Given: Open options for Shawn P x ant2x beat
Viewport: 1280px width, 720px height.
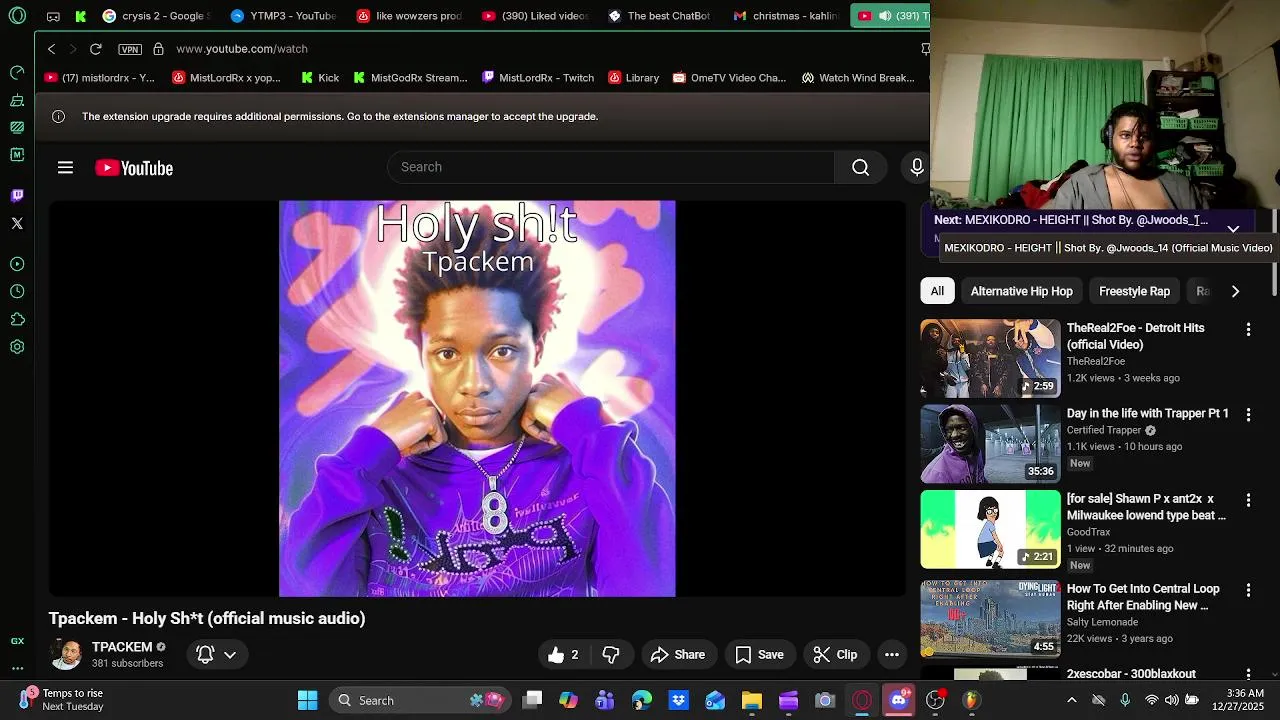Looking at the screenshot, I should click(1248, 500).
